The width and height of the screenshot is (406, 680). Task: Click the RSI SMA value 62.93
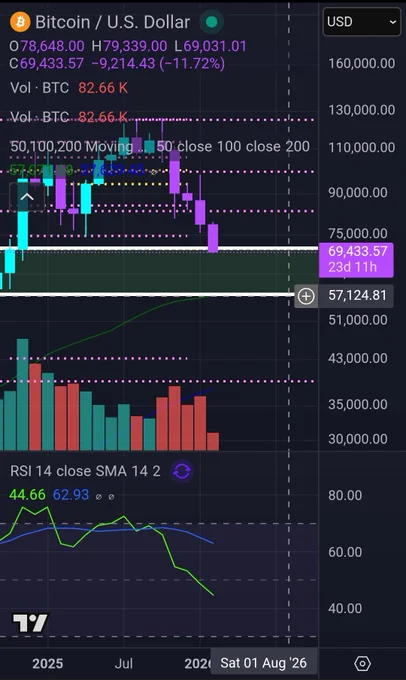click(71, 495)
